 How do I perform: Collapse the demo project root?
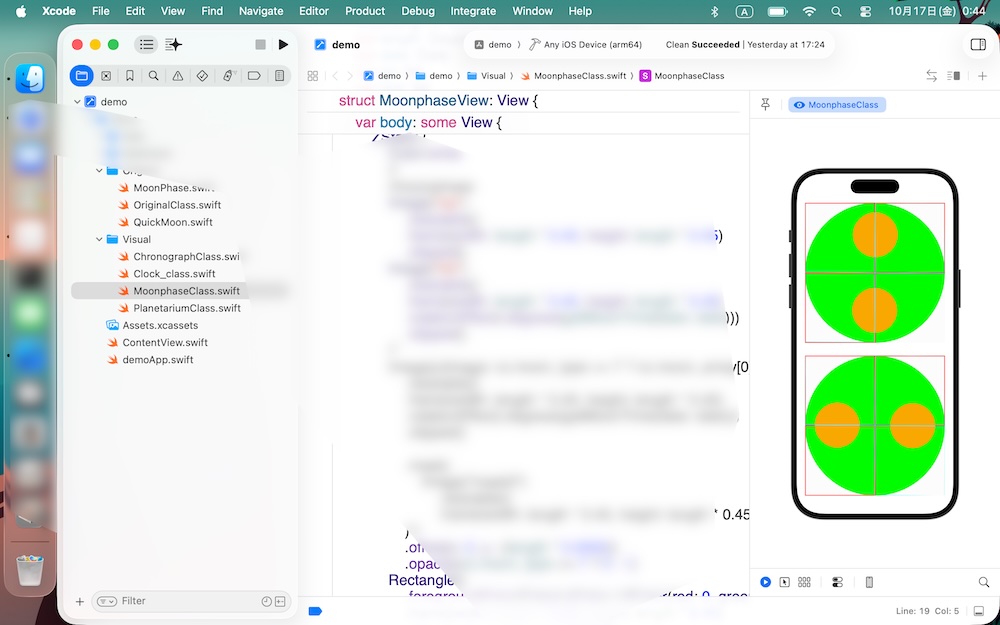[77, 102]
